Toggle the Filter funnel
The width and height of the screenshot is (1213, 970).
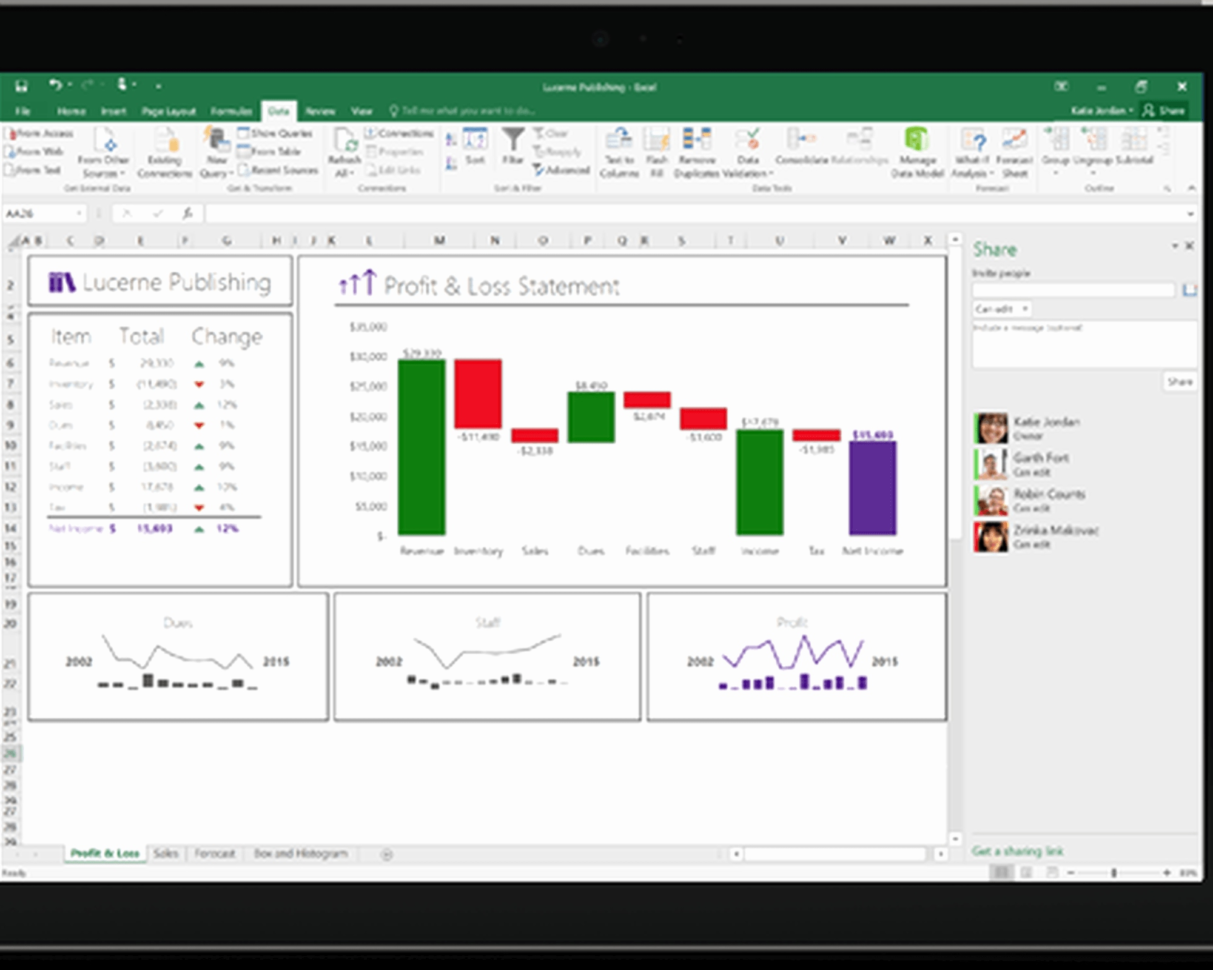pyautogui.click(x=513, y=147)
